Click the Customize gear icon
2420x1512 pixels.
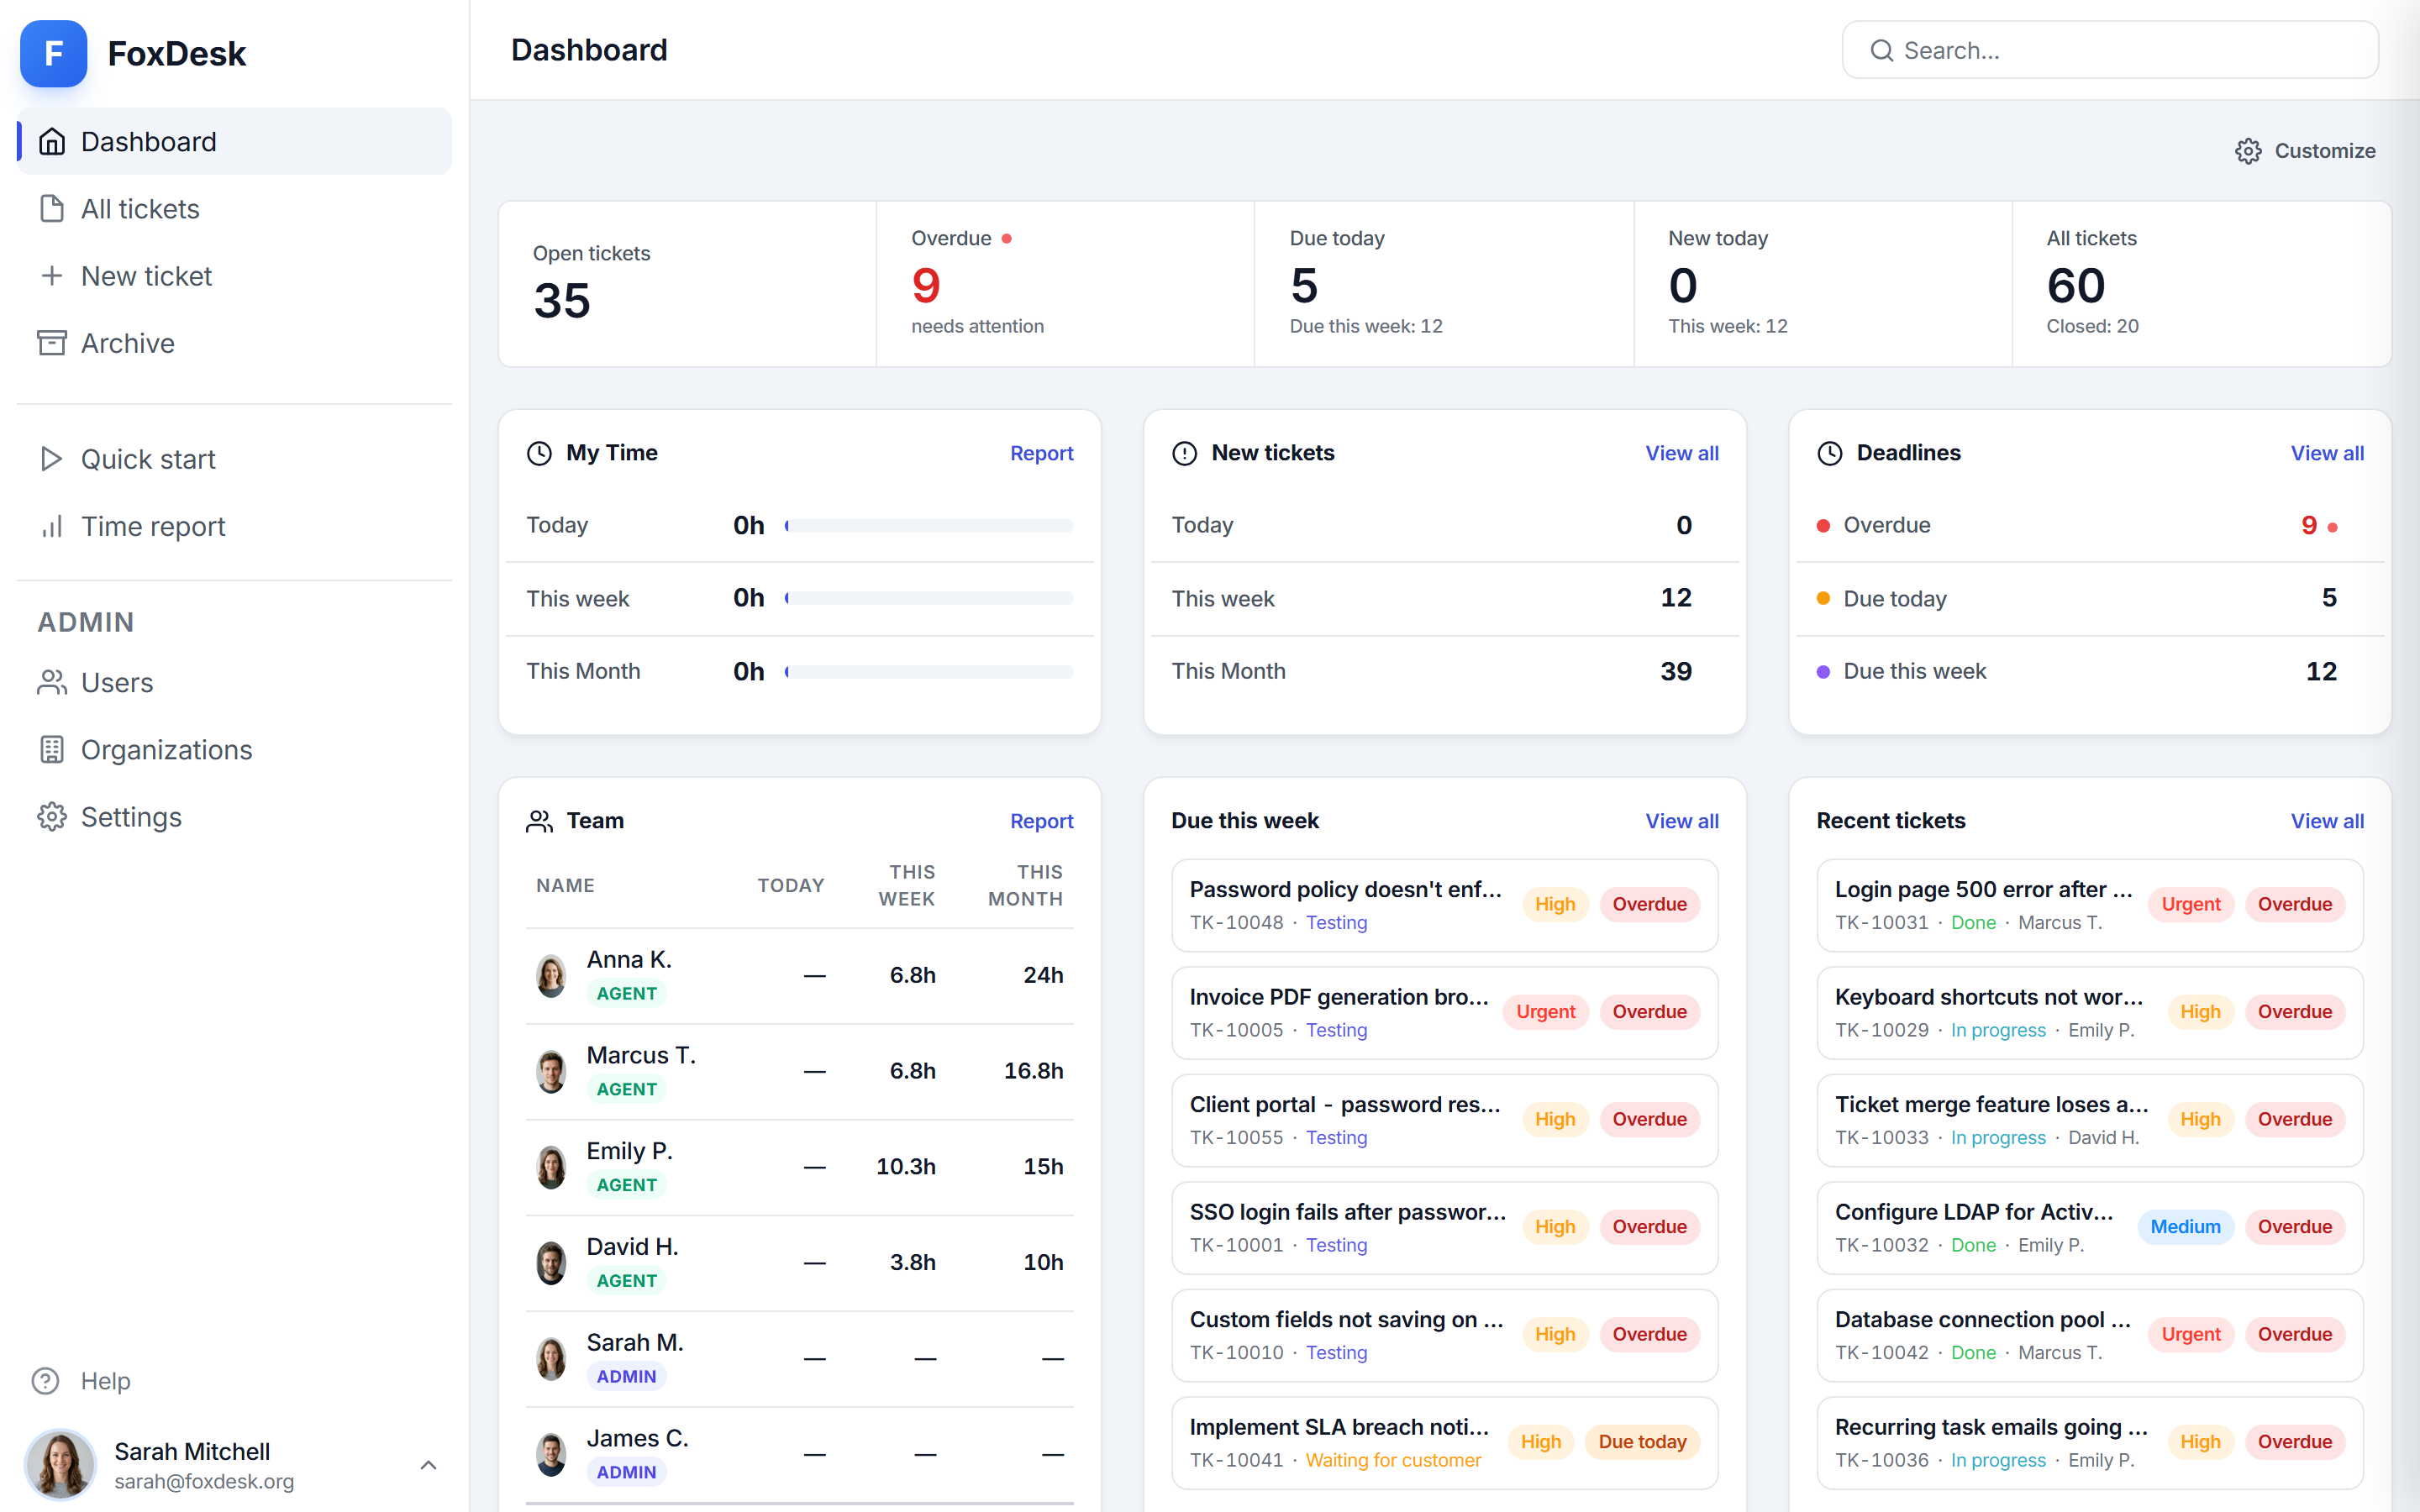[2248, 150]
